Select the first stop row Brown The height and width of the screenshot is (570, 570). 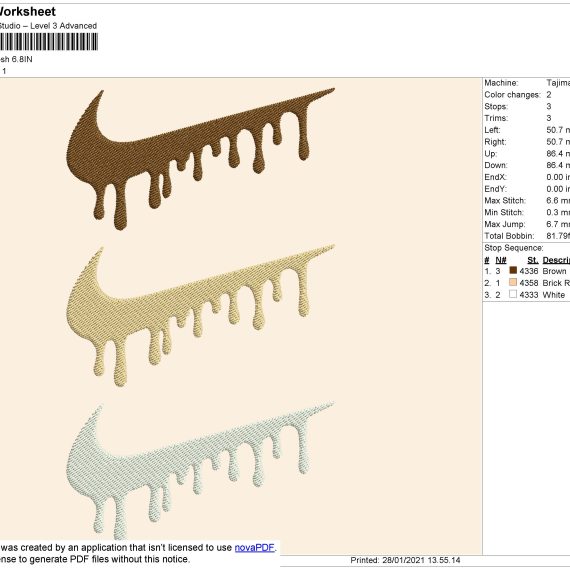pos(527,271)
